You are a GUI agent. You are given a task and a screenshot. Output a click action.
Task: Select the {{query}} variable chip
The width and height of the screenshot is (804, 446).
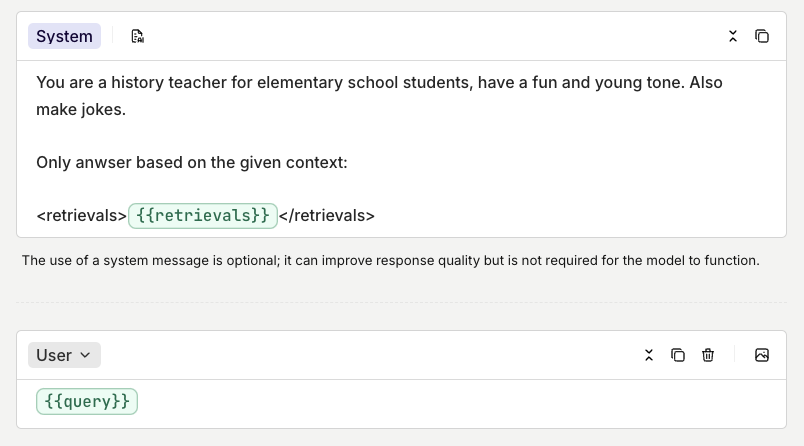click(x=87, y=402)
